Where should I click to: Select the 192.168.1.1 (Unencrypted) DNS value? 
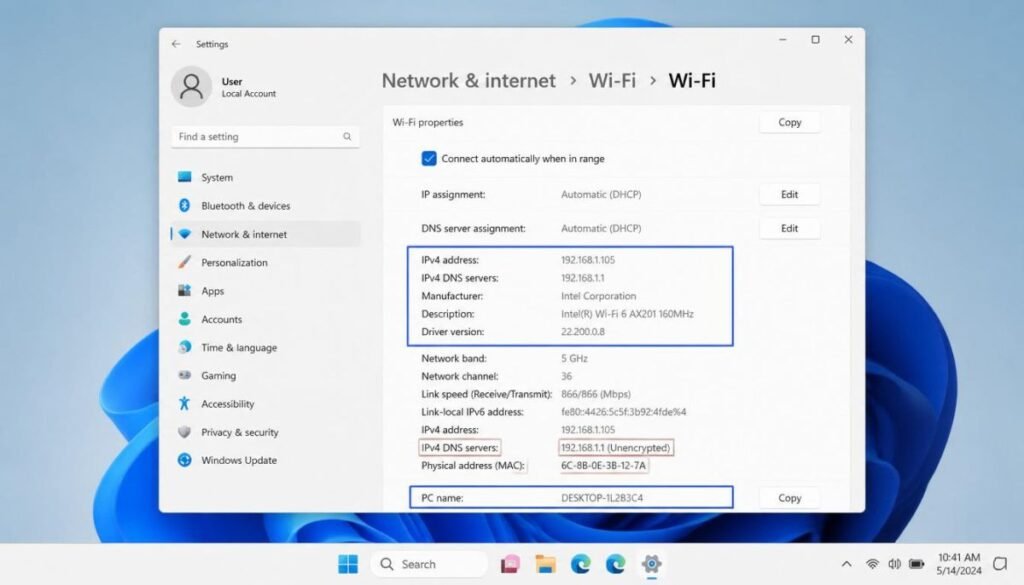tap(615, 448)
